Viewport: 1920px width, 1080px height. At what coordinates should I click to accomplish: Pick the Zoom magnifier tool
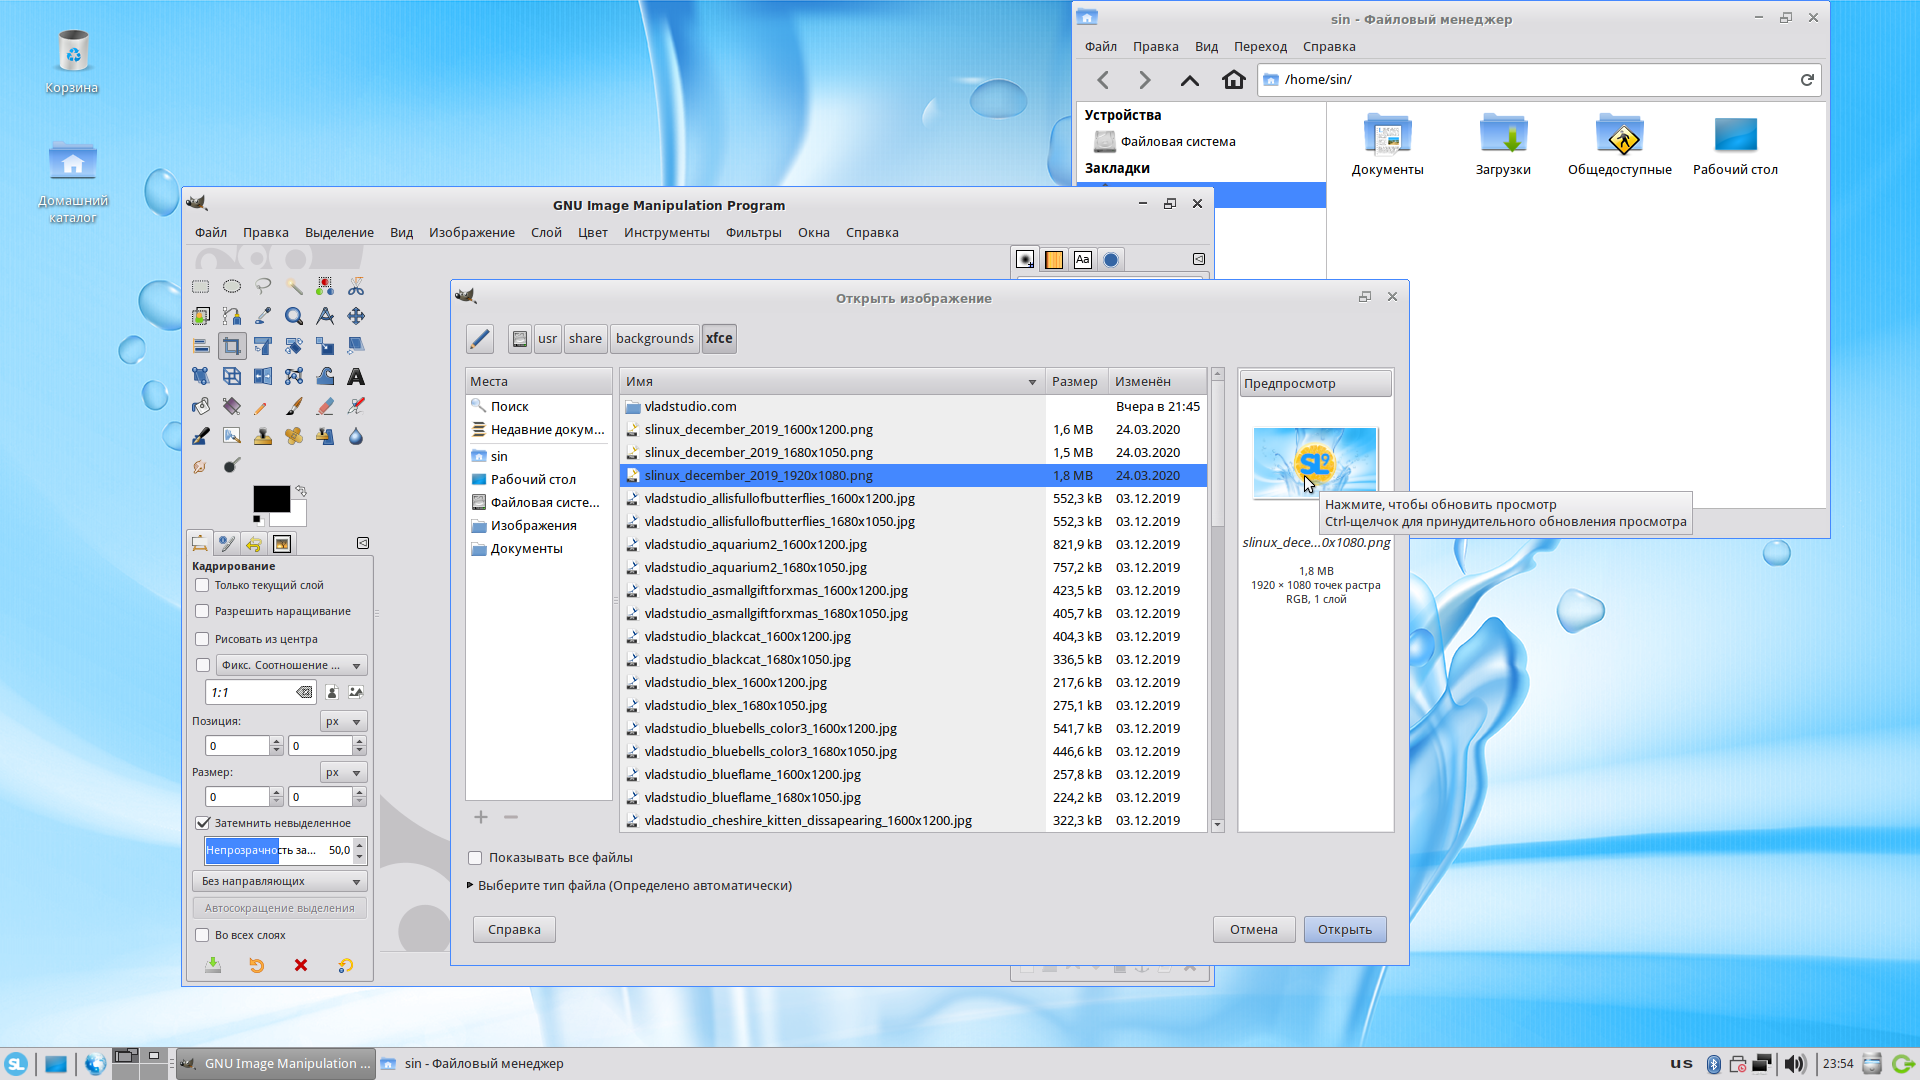click(294, 317)
